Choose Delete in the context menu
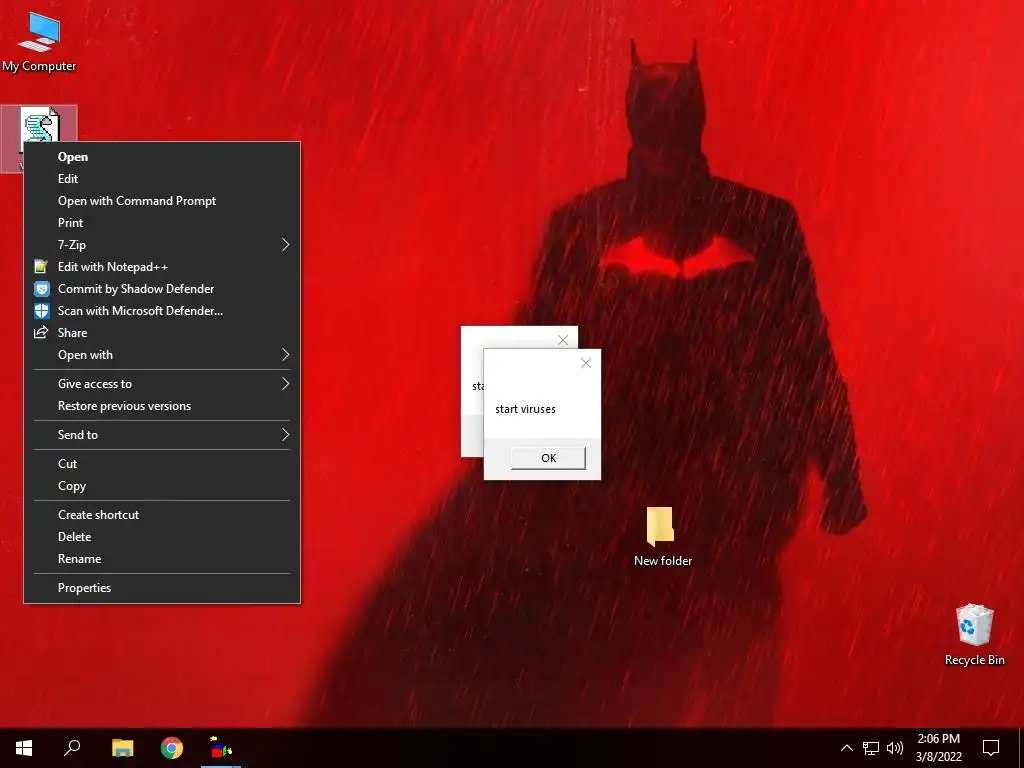 tap(162, 537)
